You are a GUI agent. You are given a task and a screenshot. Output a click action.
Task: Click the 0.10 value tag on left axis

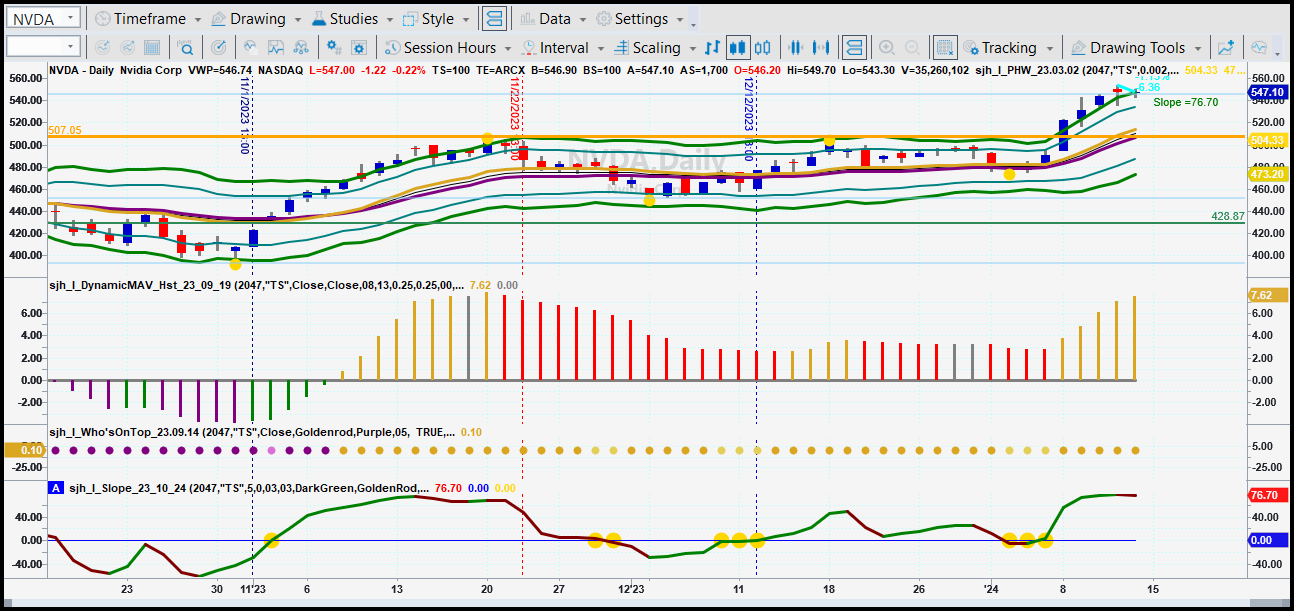pos(23,450)
